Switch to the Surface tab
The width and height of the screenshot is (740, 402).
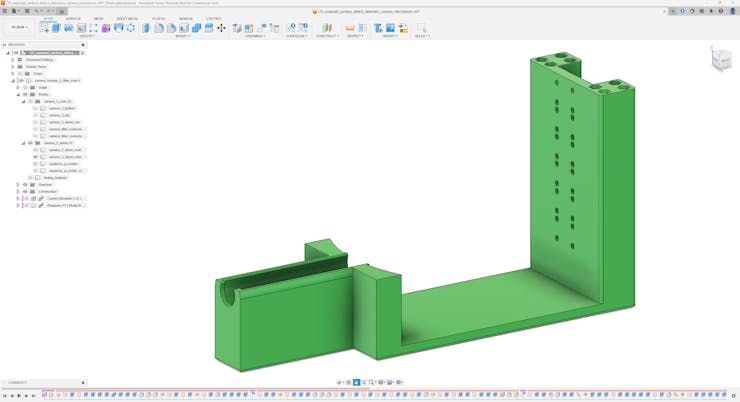tap(73, 18)
